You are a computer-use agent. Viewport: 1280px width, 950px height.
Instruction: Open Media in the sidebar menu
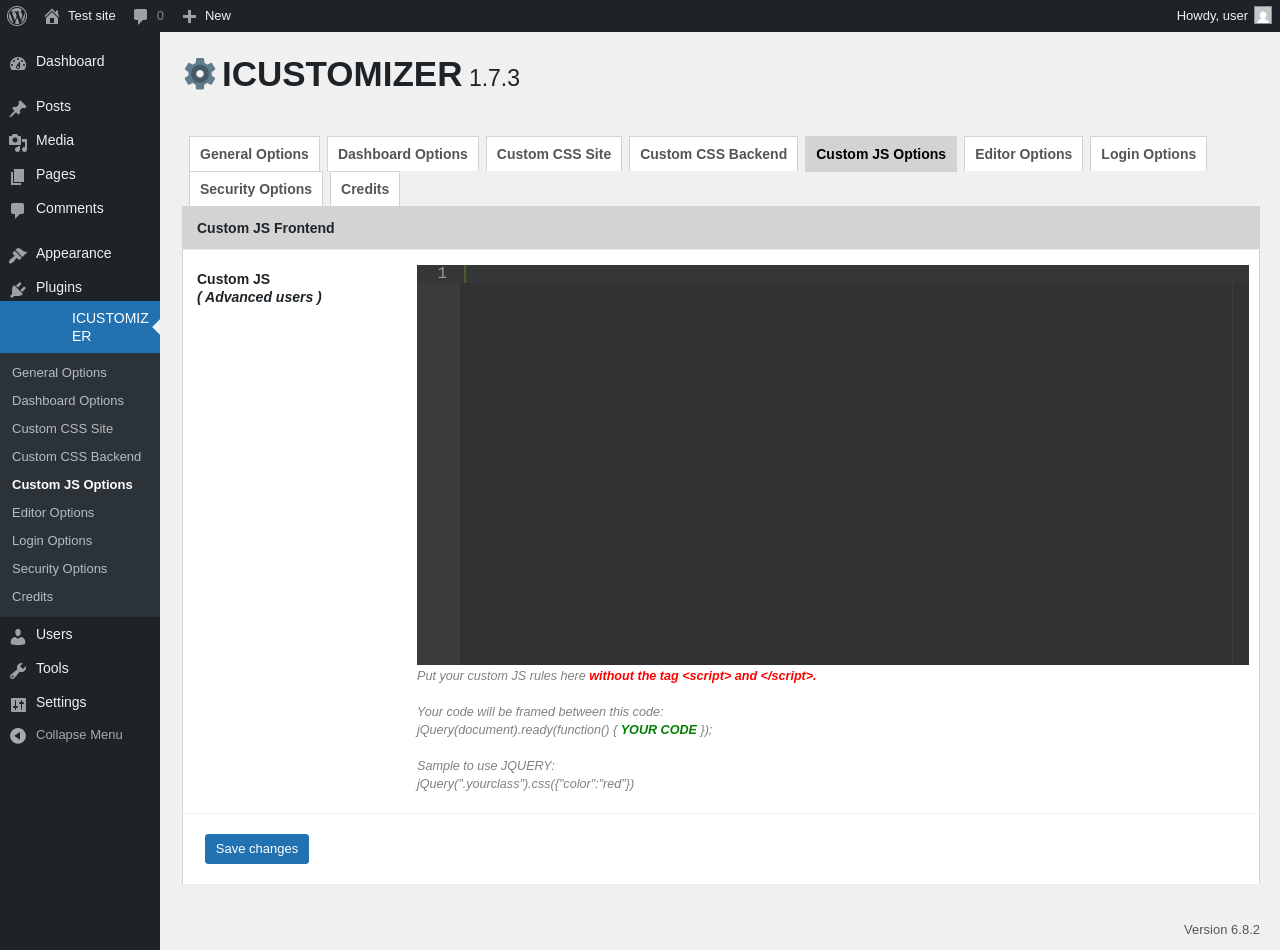tap(80, 140)
